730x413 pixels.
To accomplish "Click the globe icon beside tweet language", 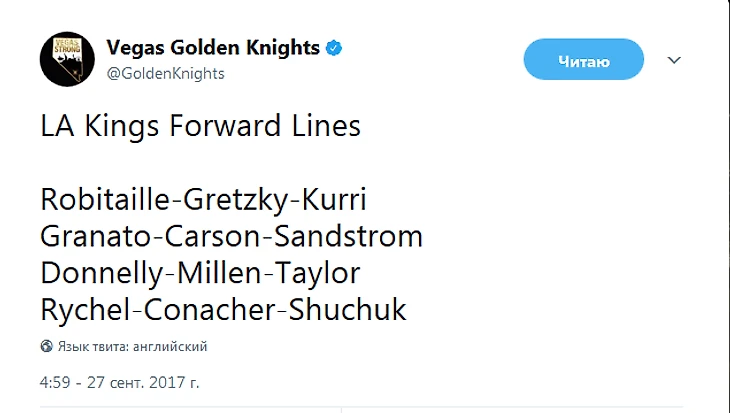I will click(x=47, y=347).
